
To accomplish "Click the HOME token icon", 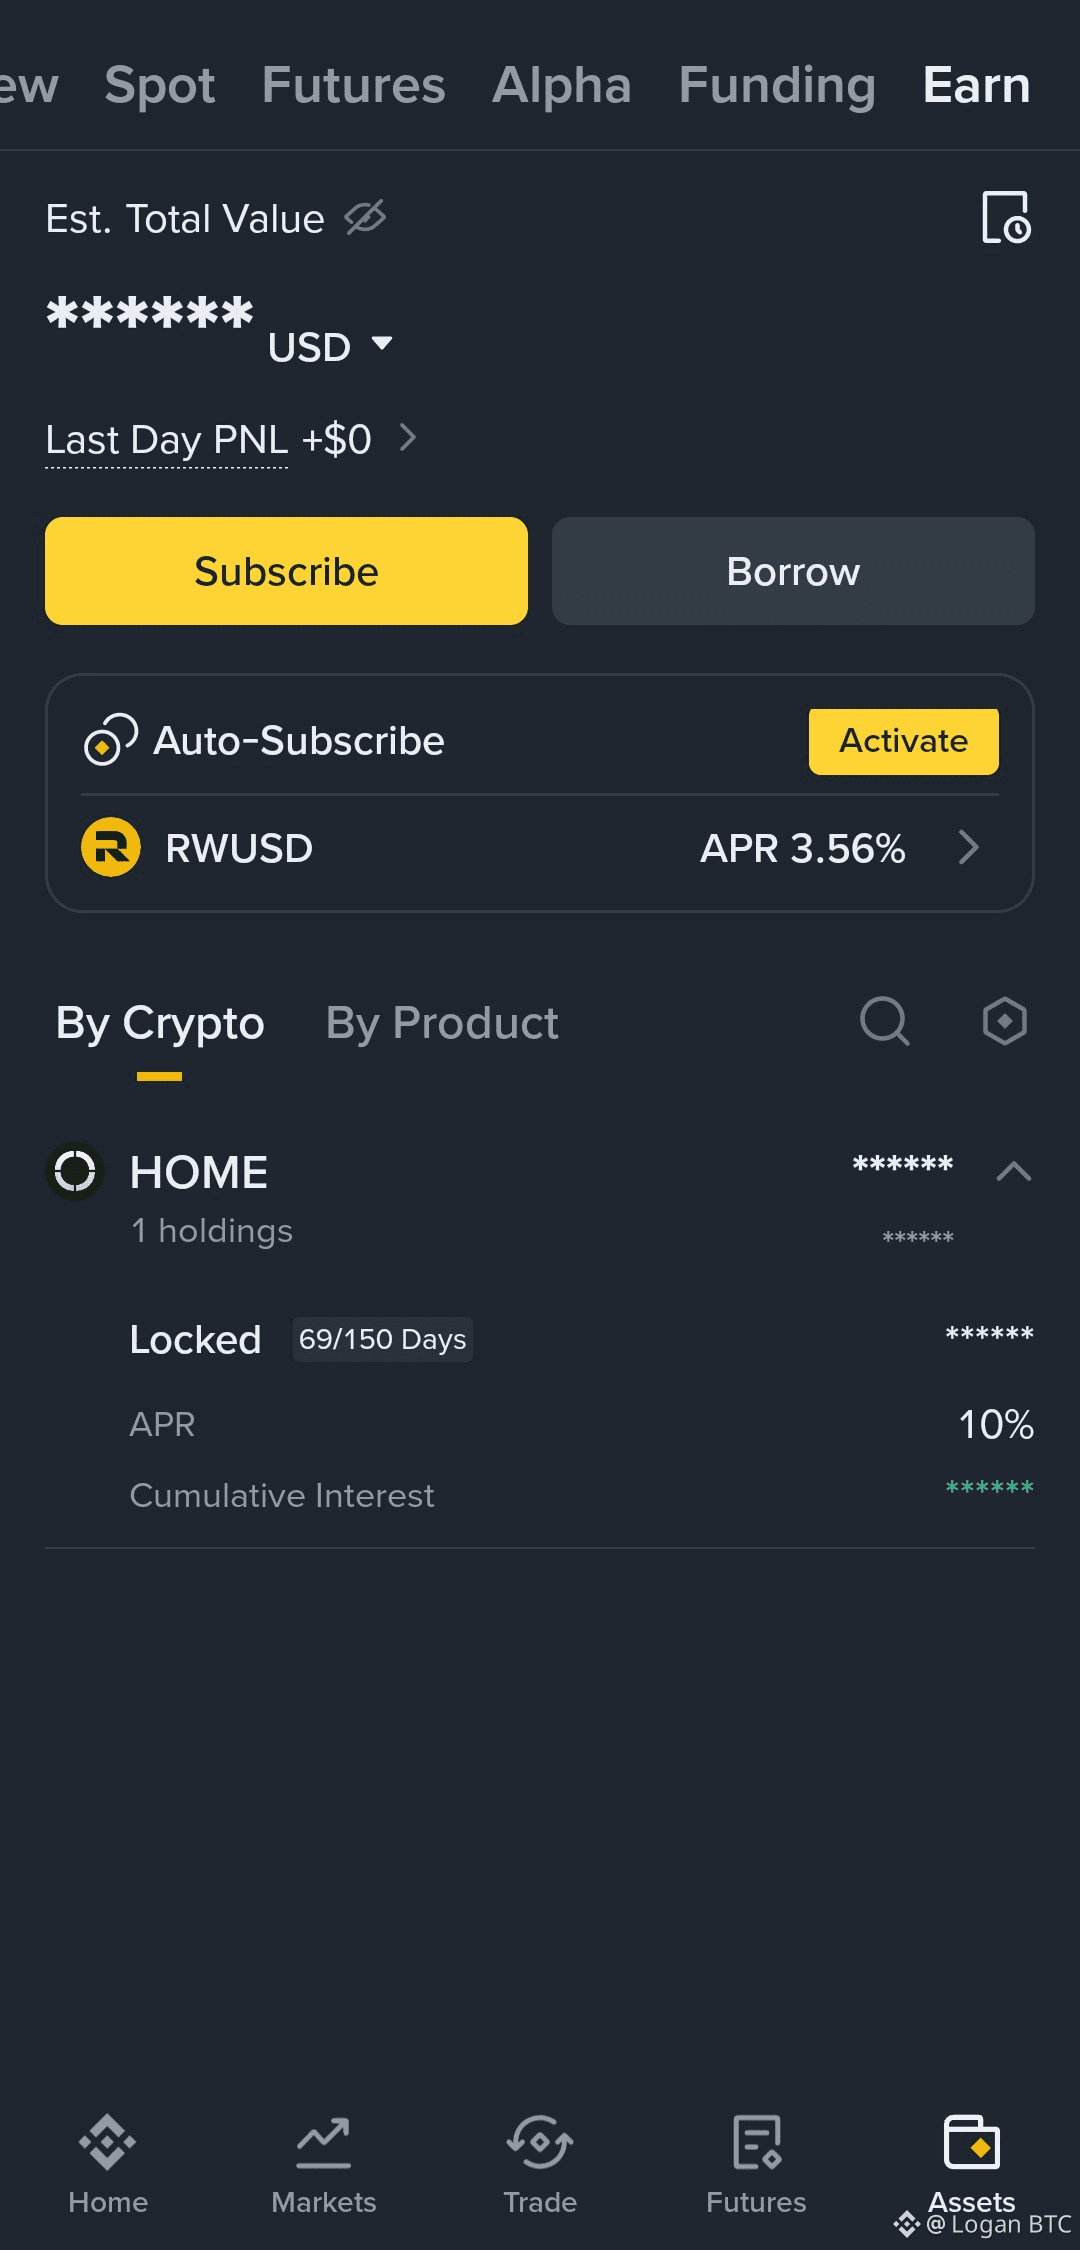I will click(75, 1171).
